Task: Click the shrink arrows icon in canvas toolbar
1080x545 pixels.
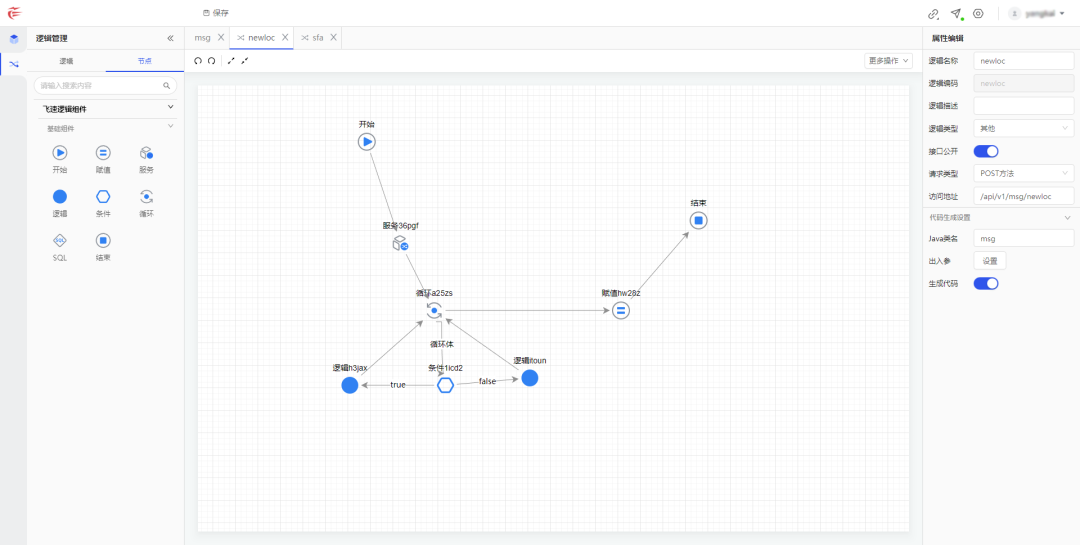Action: [x=245, y=61]
